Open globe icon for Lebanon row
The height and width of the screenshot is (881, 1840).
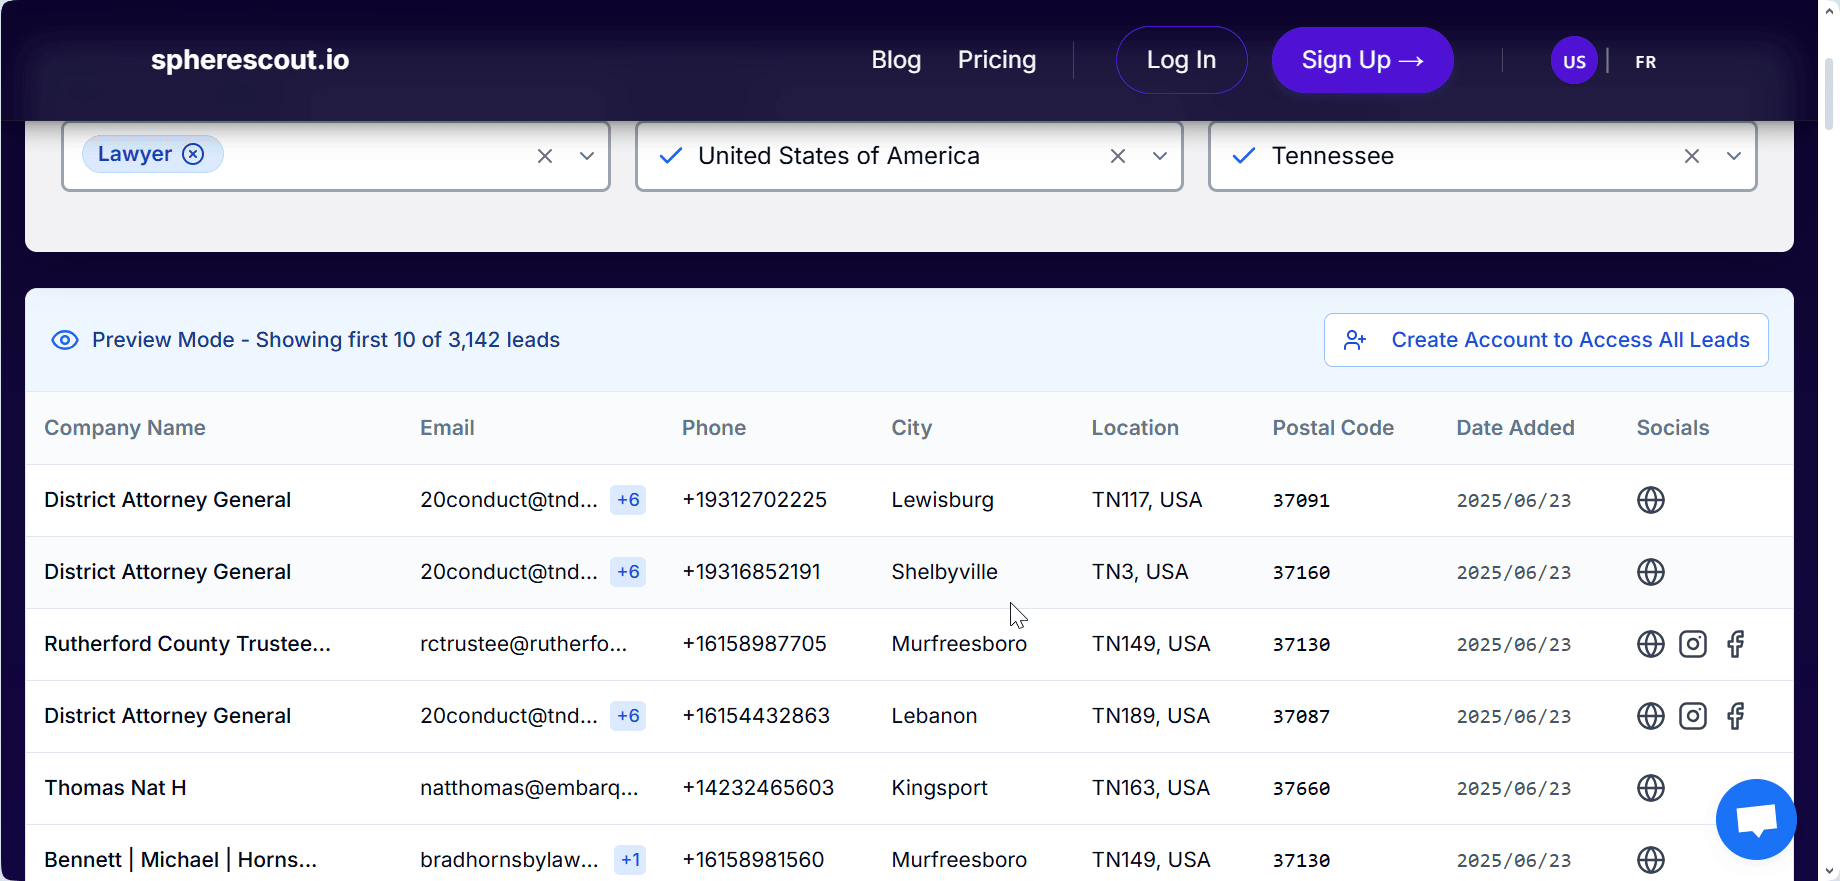(1650, 716)
